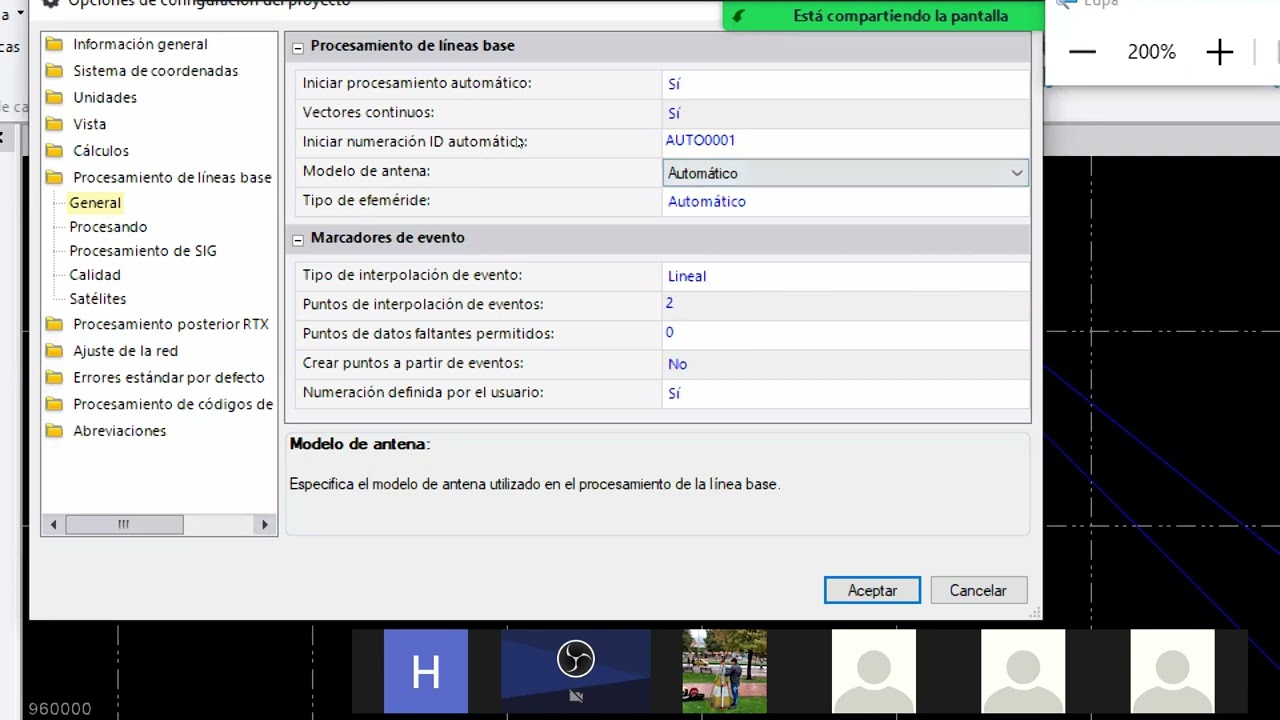Click participant H avatar tile

click(x=426, y=671)
